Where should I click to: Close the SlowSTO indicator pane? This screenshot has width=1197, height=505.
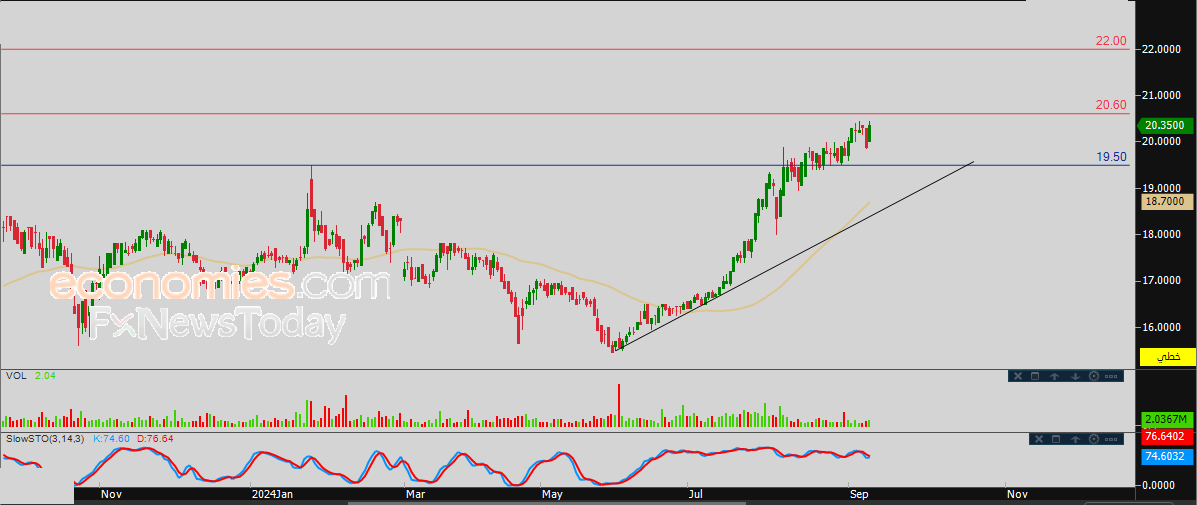tap(1037, 439)
